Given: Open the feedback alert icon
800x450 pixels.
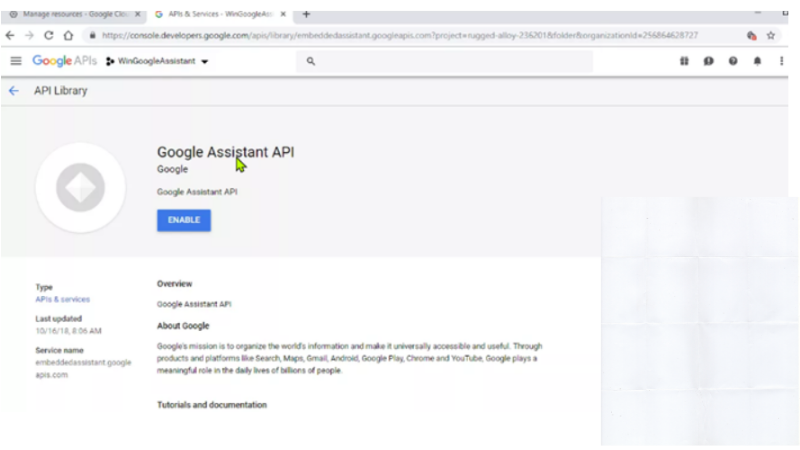Looking at the screenshot, I should (x=709, y=61).
